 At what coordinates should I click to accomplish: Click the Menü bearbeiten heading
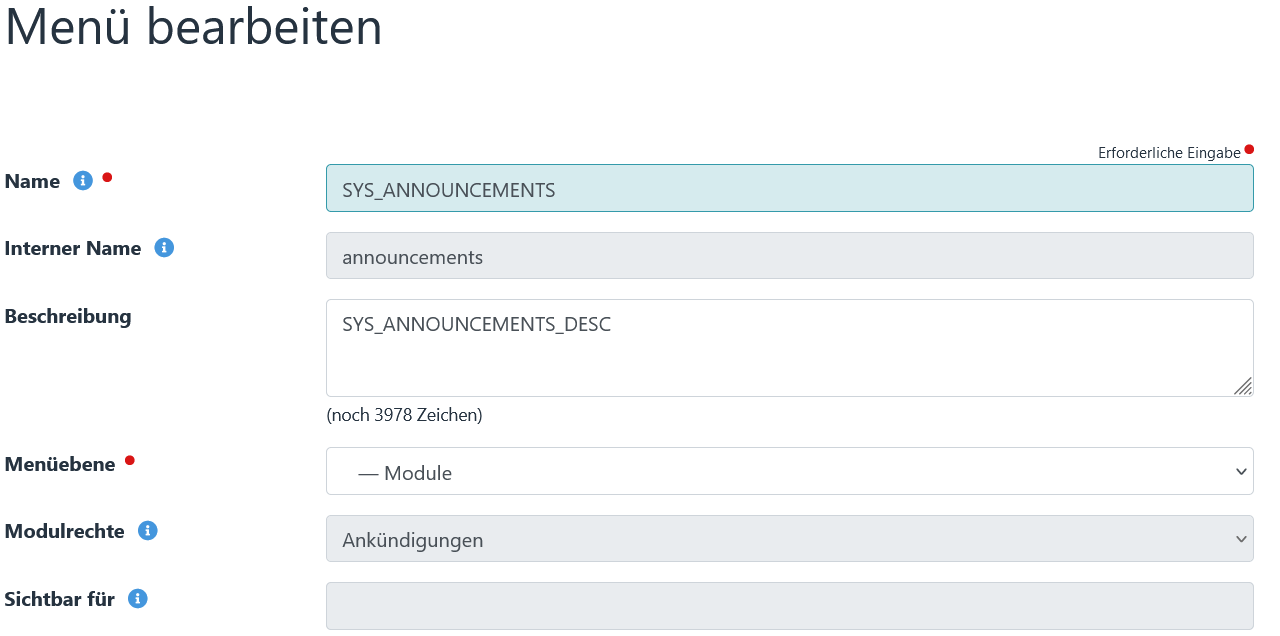[x=192, y=28]
